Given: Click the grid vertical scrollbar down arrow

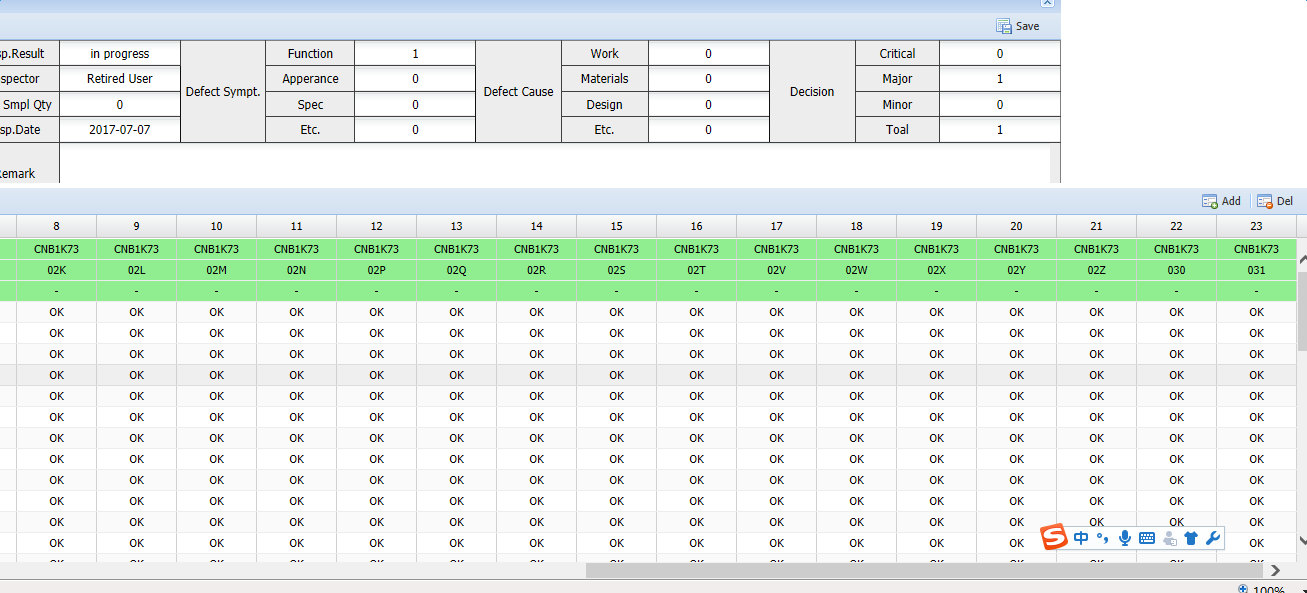Looking at the screenshot, I should click(x=1301, y=541).
